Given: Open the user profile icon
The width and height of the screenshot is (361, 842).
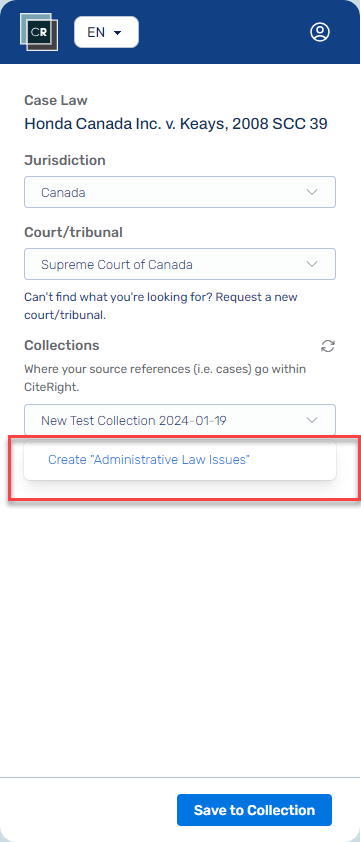Looking at the screenshot, I should 320,32.
